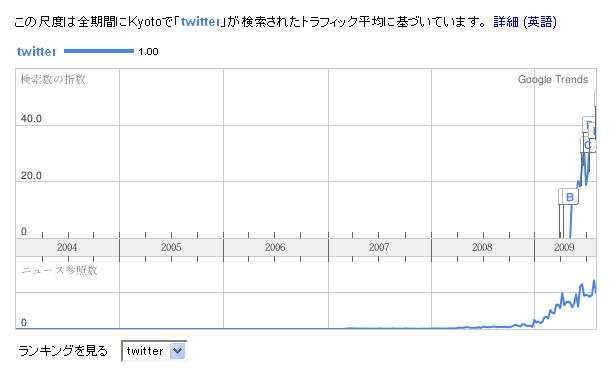The image size is (613, 375).
Task: Select the news flag marker labeled C
Action: click(588, 145)
